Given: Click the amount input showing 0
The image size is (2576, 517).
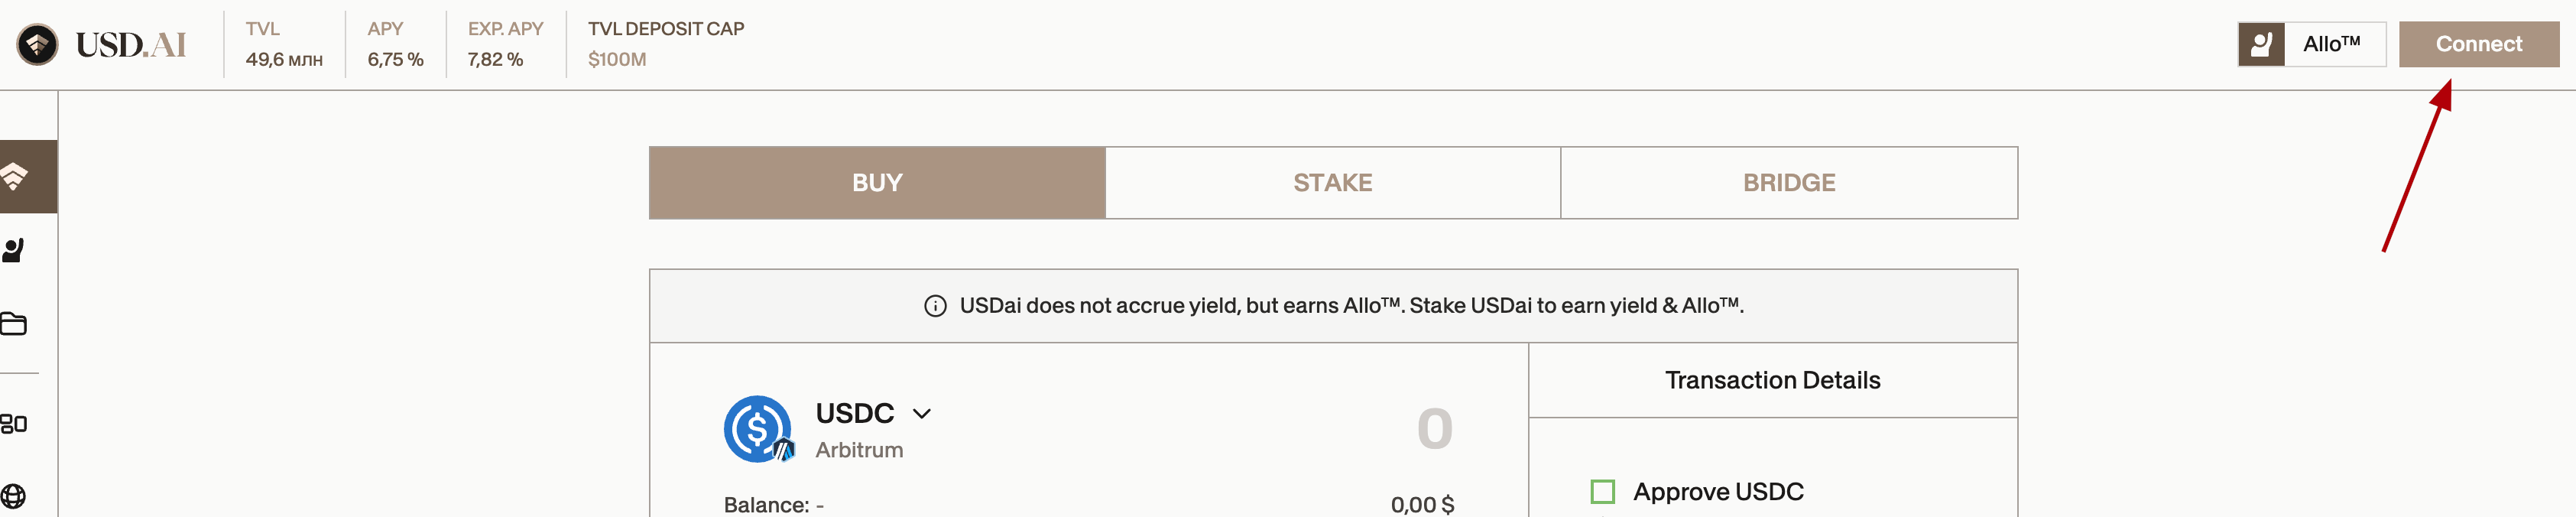Looking at the screenshot, I should coord(1434,429).
